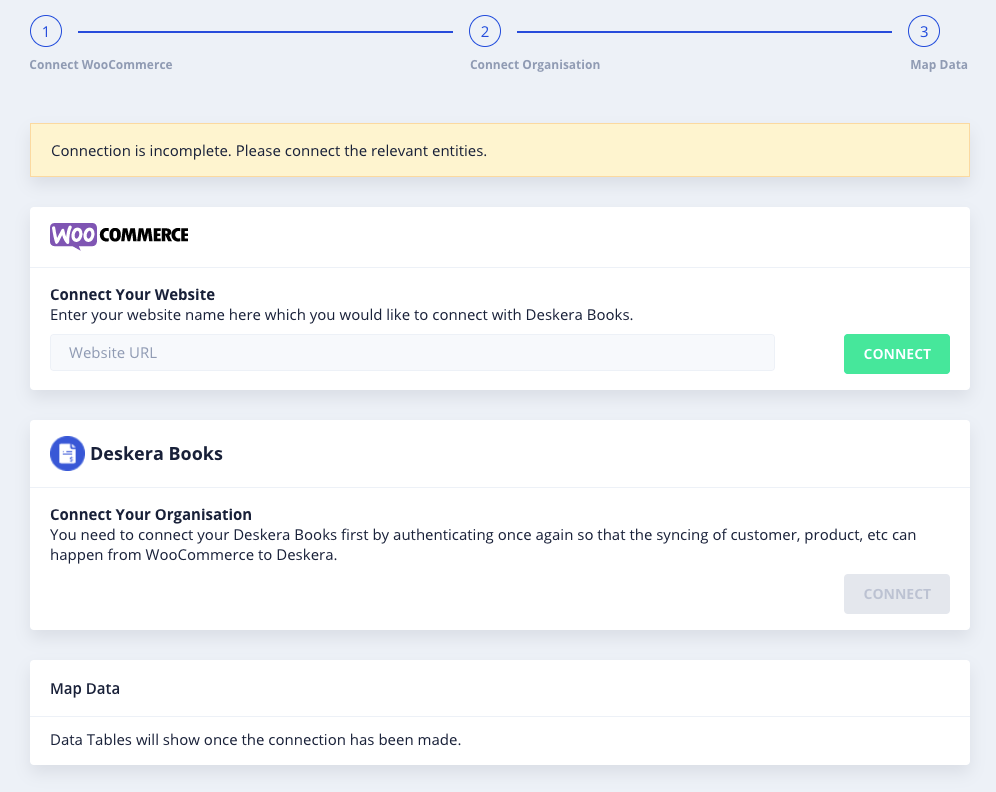Click the Connect Your Website heading
The height and width of the screenshot is (792, 996).
[133, 295]
